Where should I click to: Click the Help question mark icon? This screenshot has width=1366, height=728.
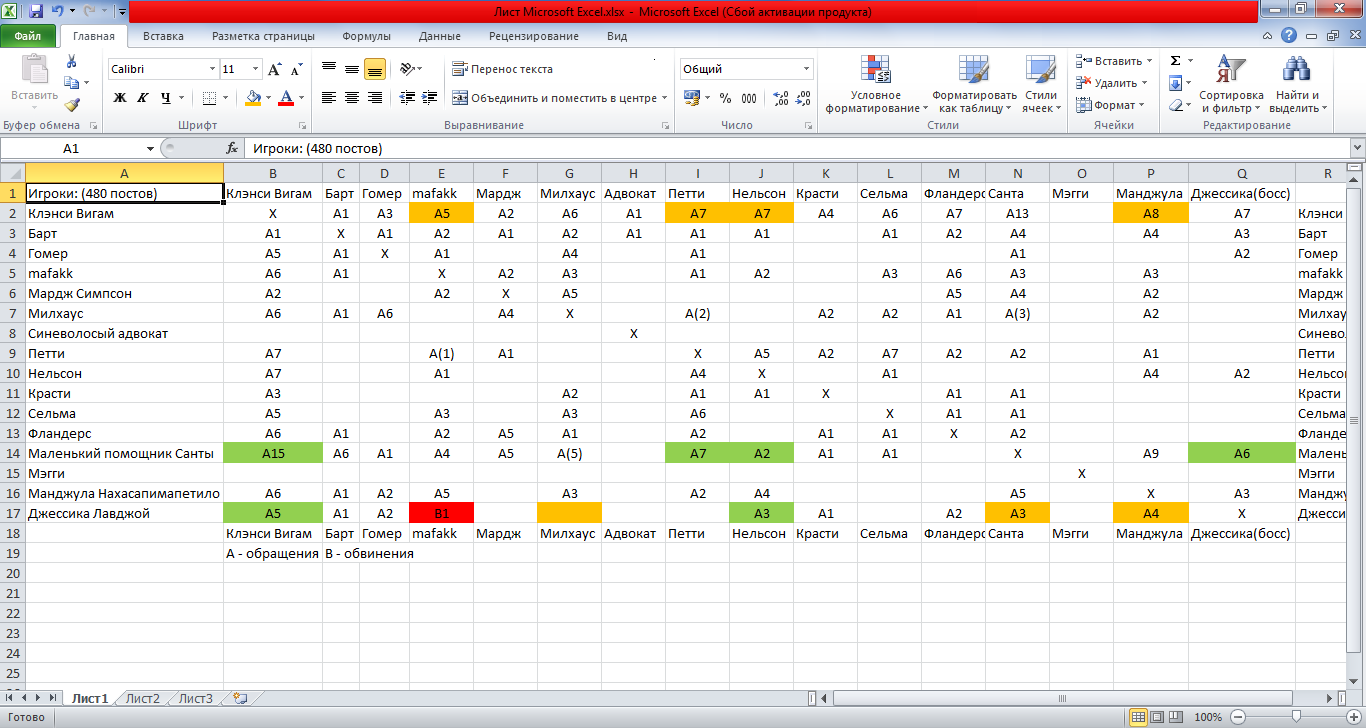[1290, 36]
